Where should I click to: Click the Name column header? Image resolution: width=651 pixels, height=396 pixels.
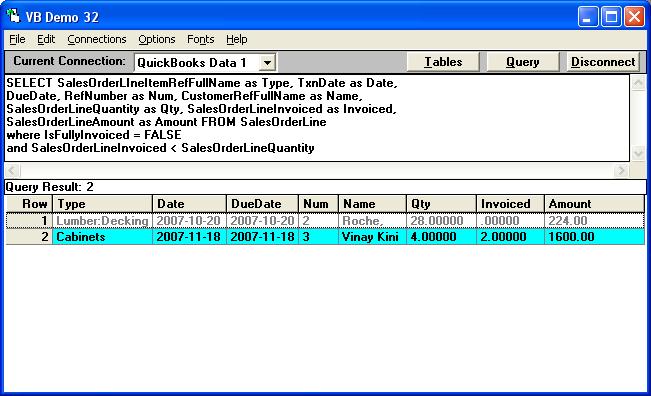pyautogui.click(x=372, y=204)
